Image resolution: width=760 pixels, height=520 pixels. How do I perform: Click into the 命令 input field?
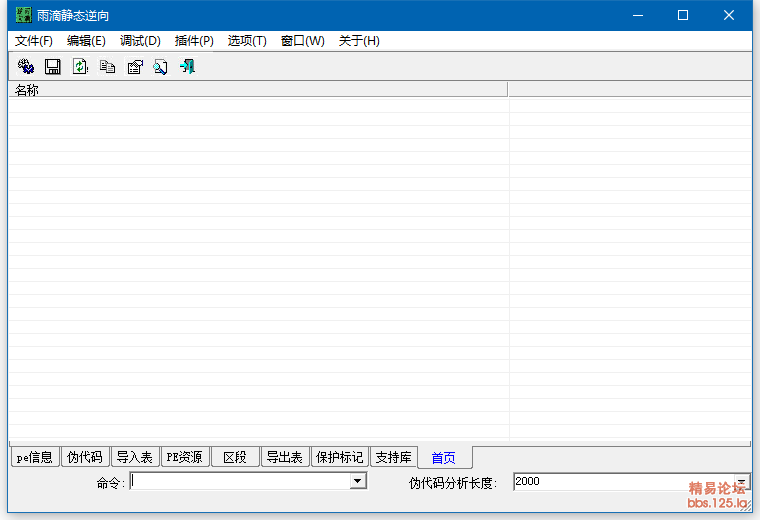(240, 481)
